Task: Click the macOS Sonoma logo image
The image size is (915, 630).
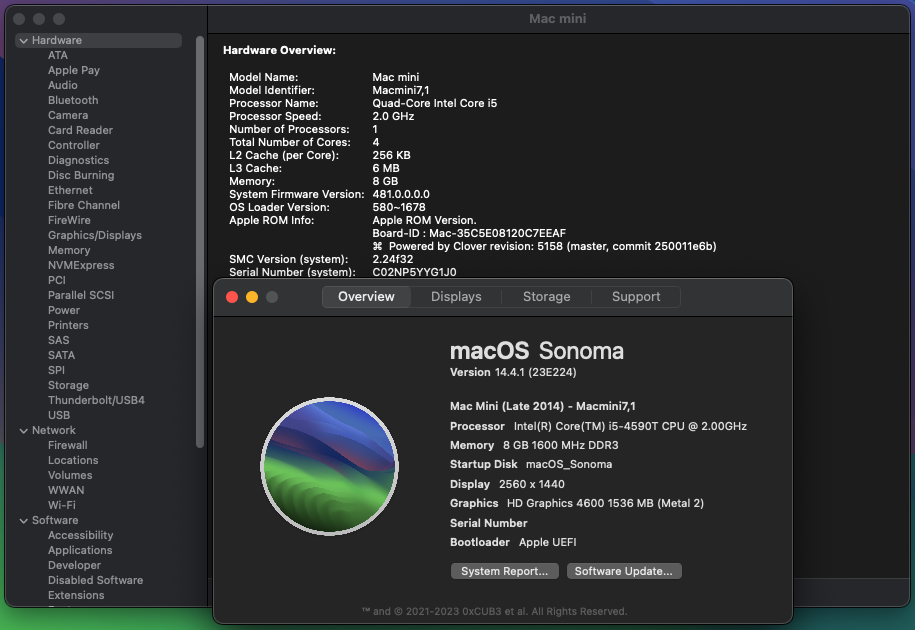Action: [329, 466]
